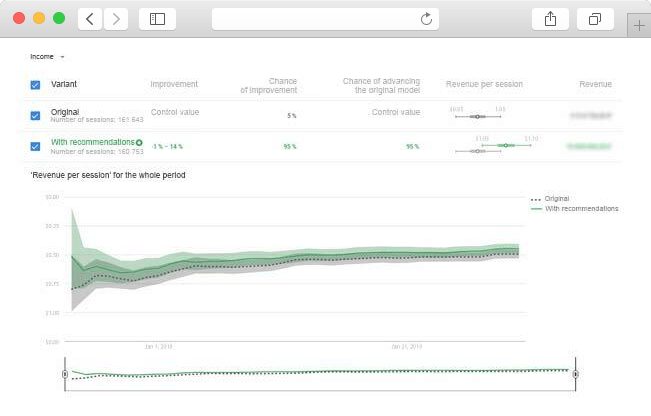Click the Chance of improvement column header

point(268,85)
